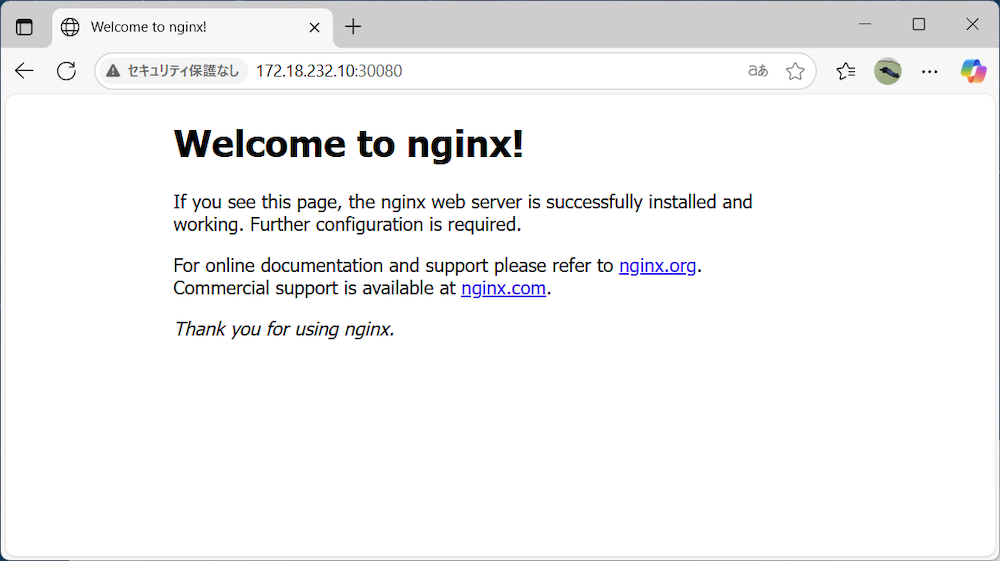Follow the nginx.com link
This screenshot has width=1000, height=561.
coord(503,288)
